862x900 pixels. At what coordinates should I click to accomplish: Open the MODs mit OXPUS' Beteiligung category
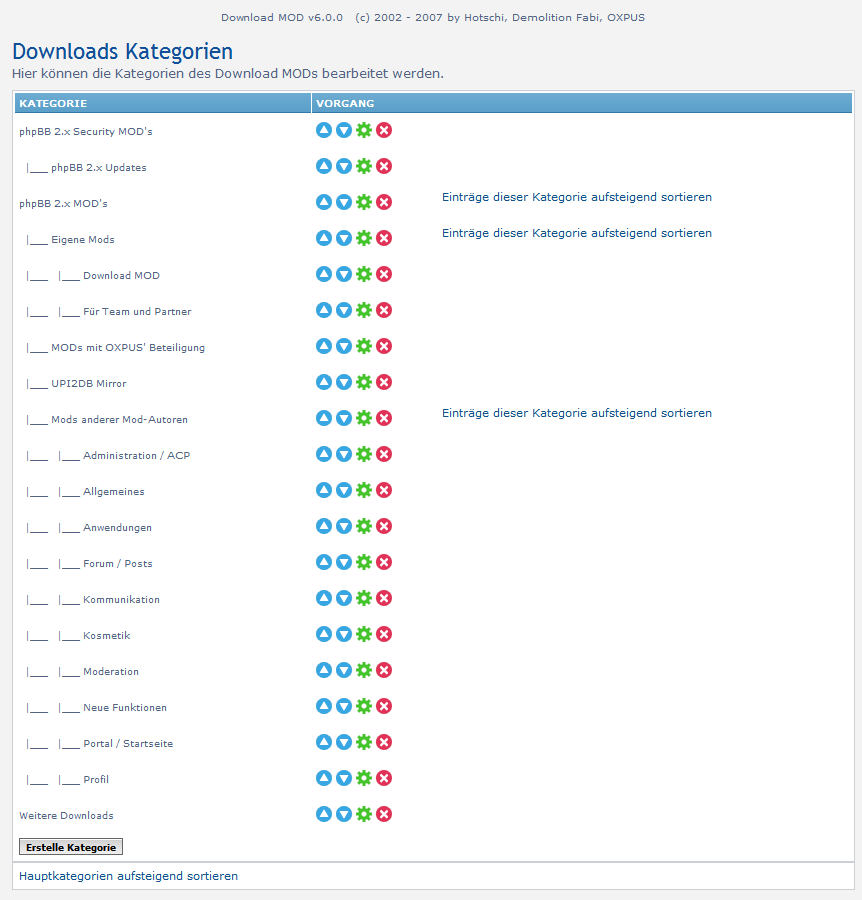point(127,348)
